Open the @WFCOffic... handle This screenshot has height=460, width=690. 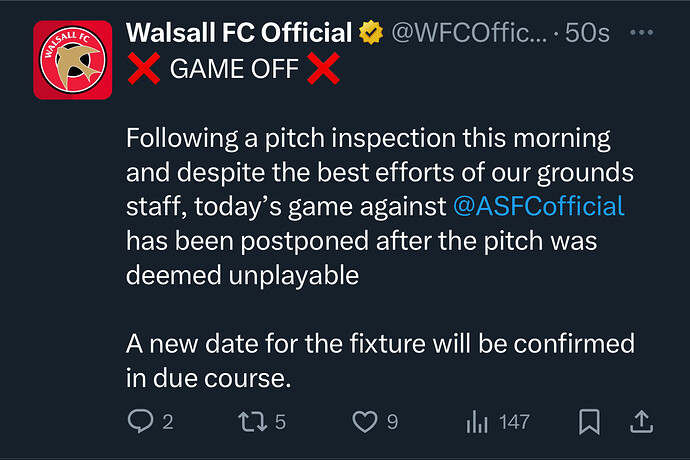469,32
